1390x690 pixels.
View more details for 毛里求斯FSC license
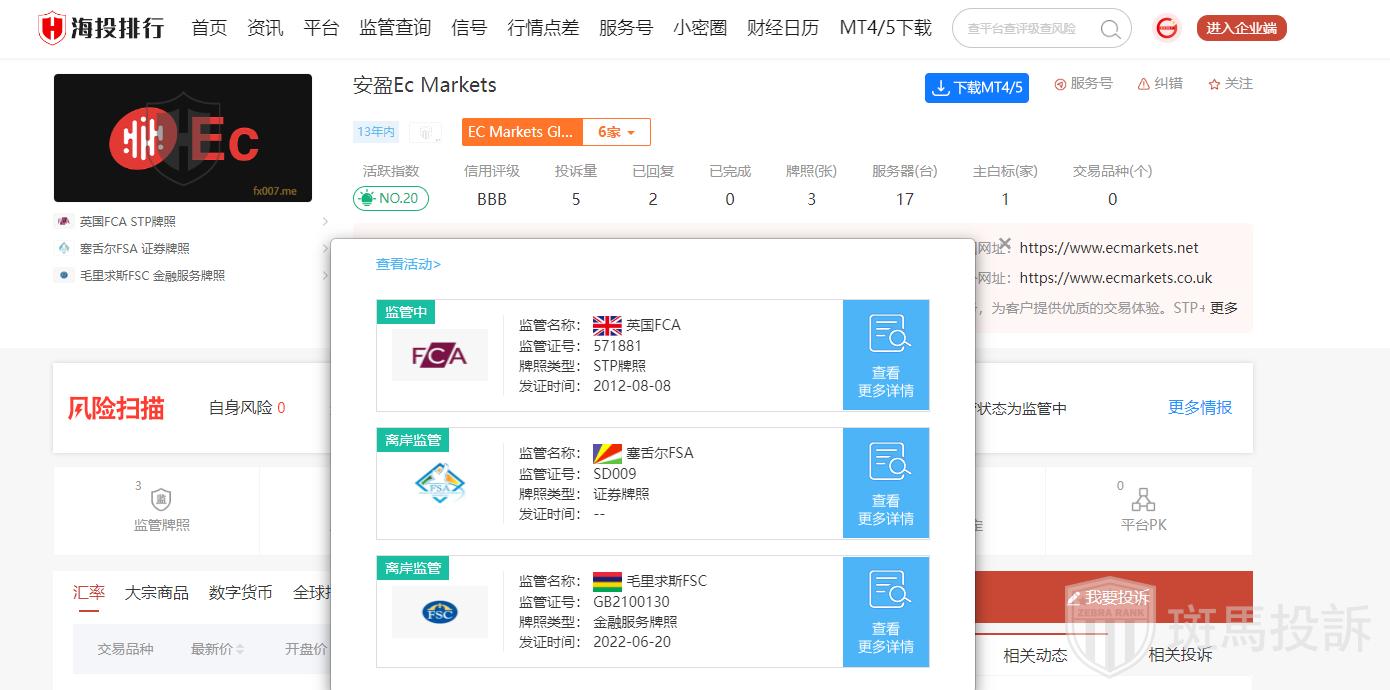tap(885, 611)
